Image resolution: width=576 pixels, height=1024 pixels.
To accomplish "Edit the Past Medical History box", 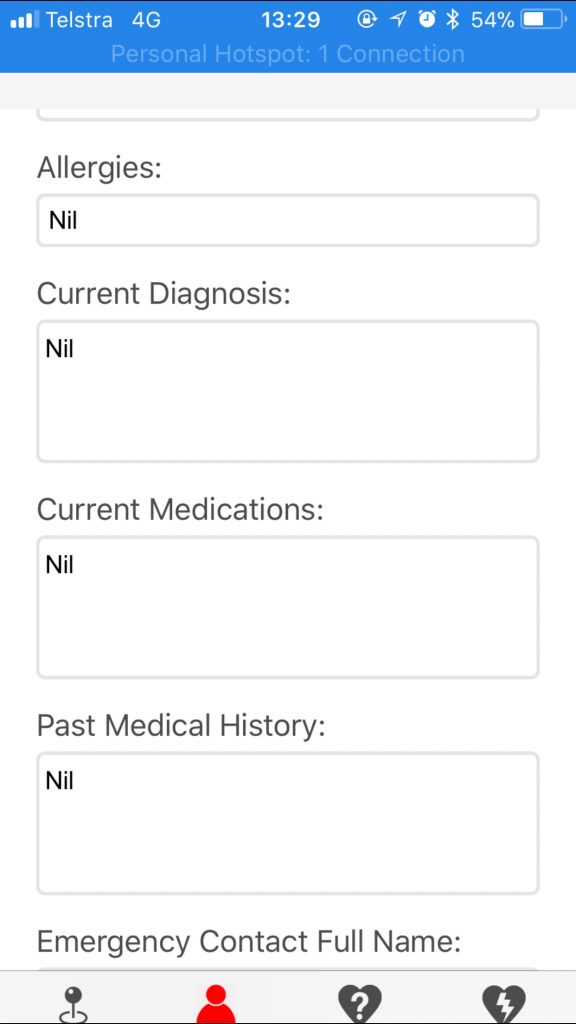I will pos(288,823).
